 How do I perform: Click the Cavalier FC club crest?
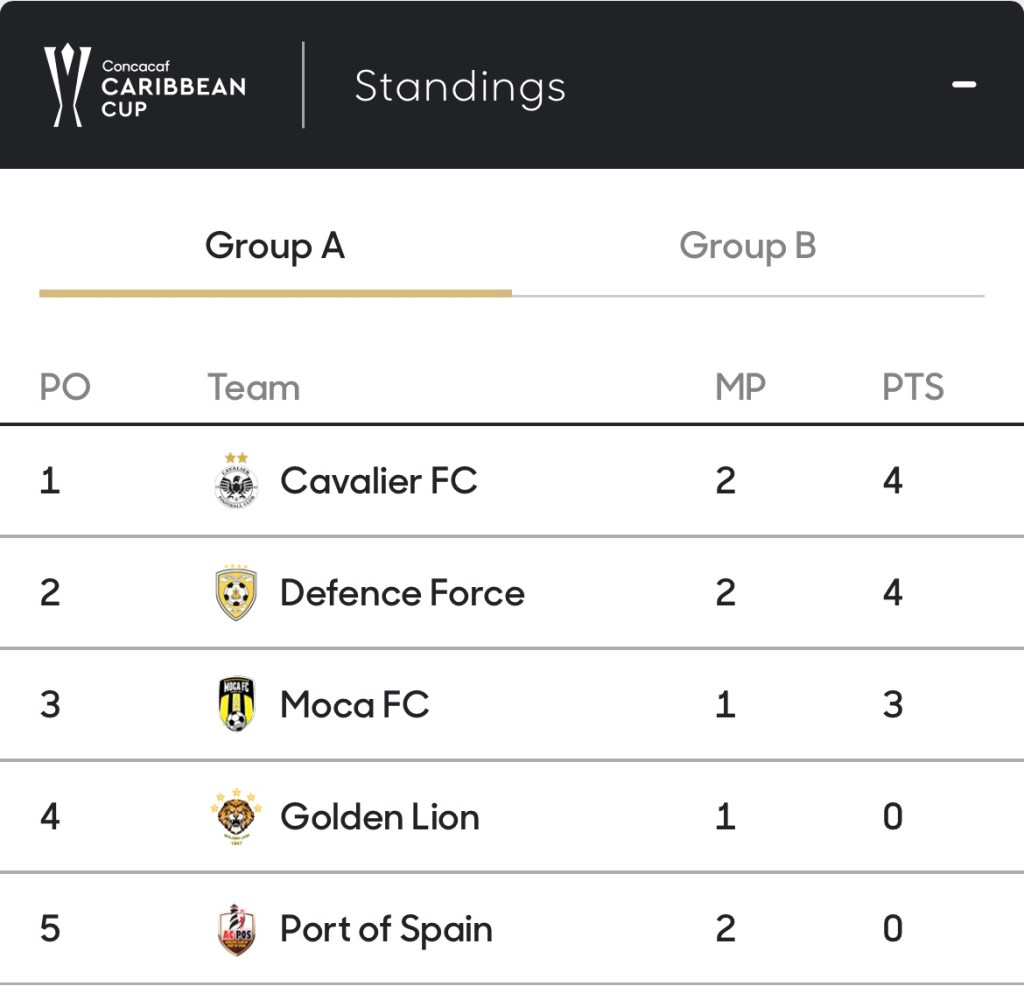237,481
